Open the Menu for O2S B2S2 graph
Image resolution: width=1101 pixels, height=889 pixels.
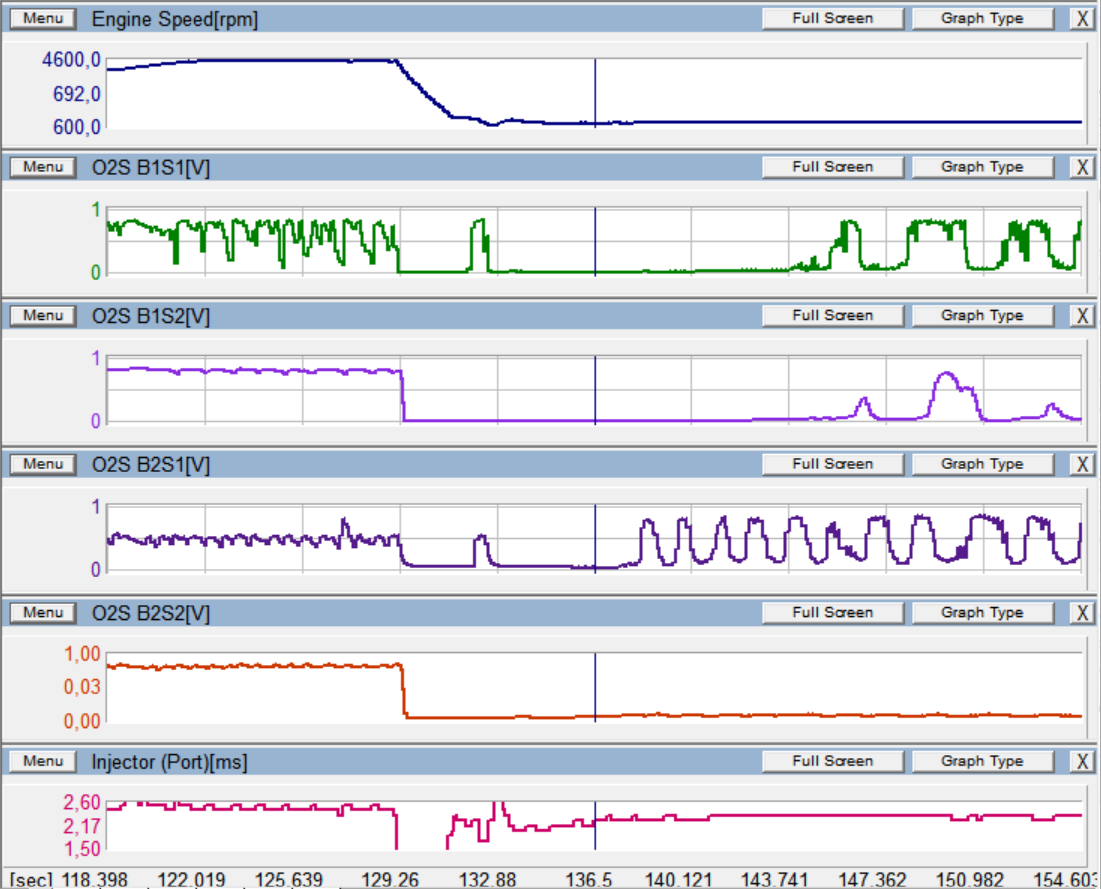click(42, 612)
